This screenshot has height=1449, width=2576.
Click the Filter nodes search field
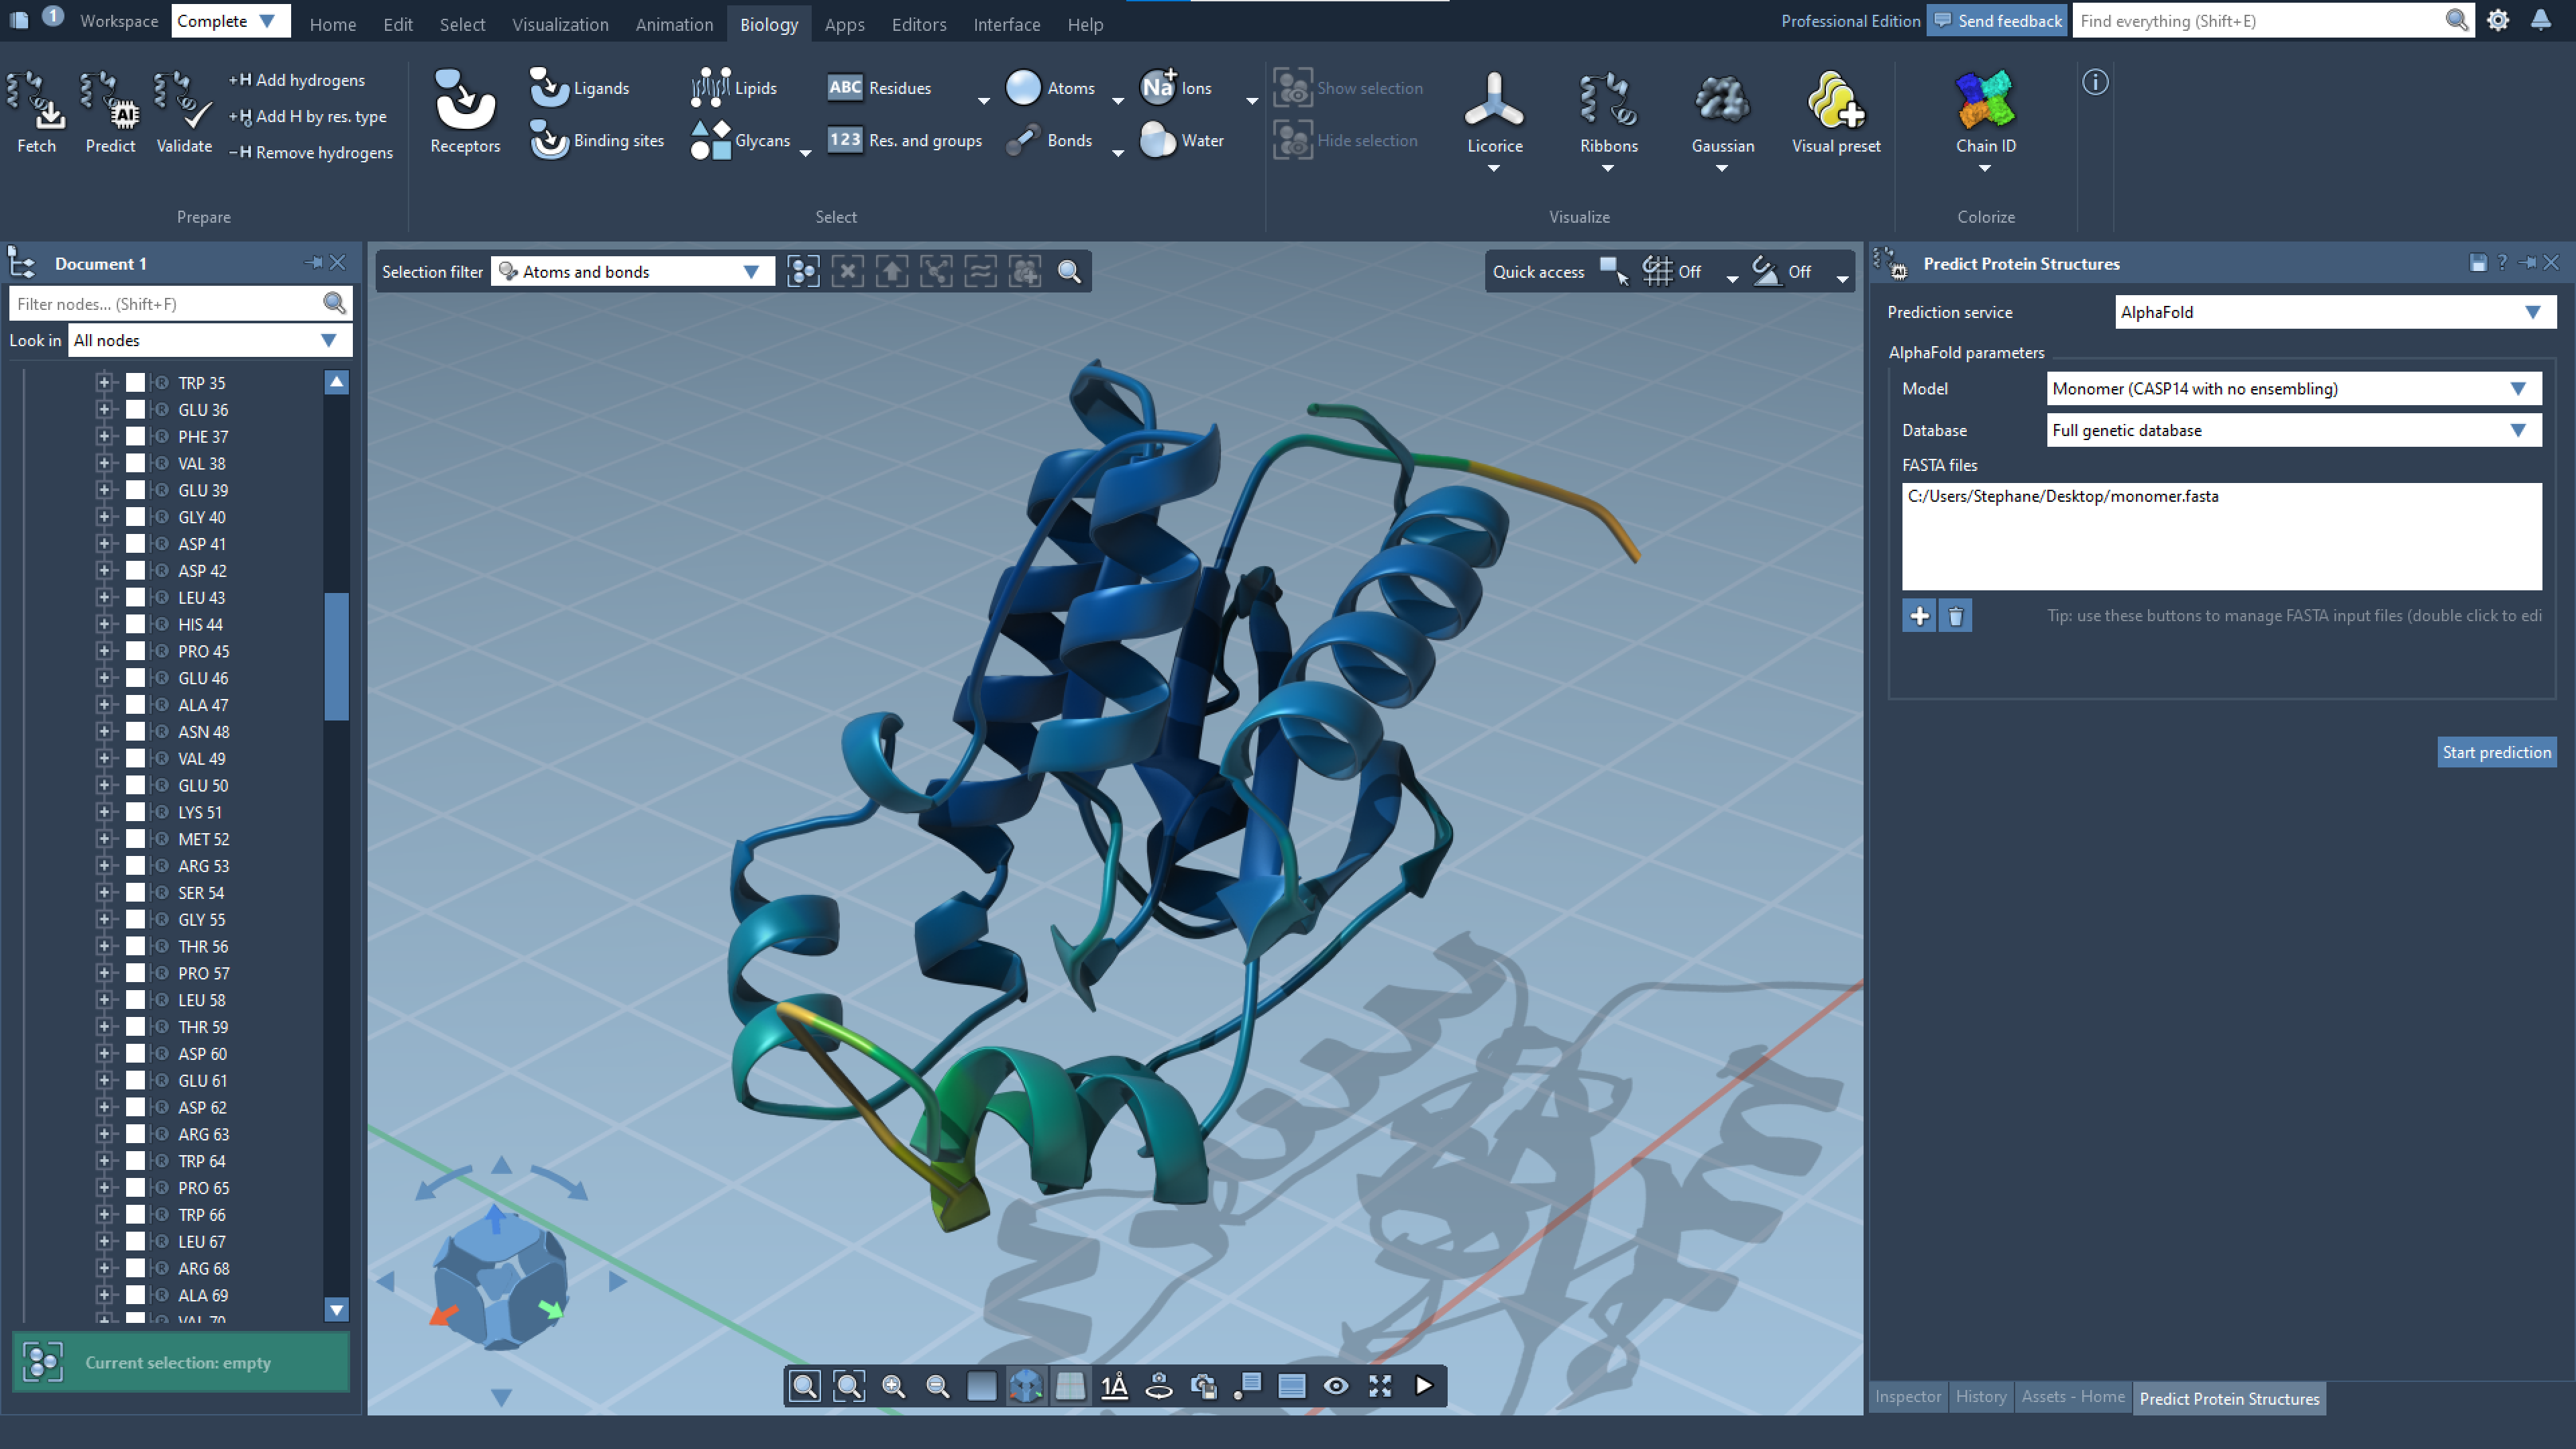point(165,304)
